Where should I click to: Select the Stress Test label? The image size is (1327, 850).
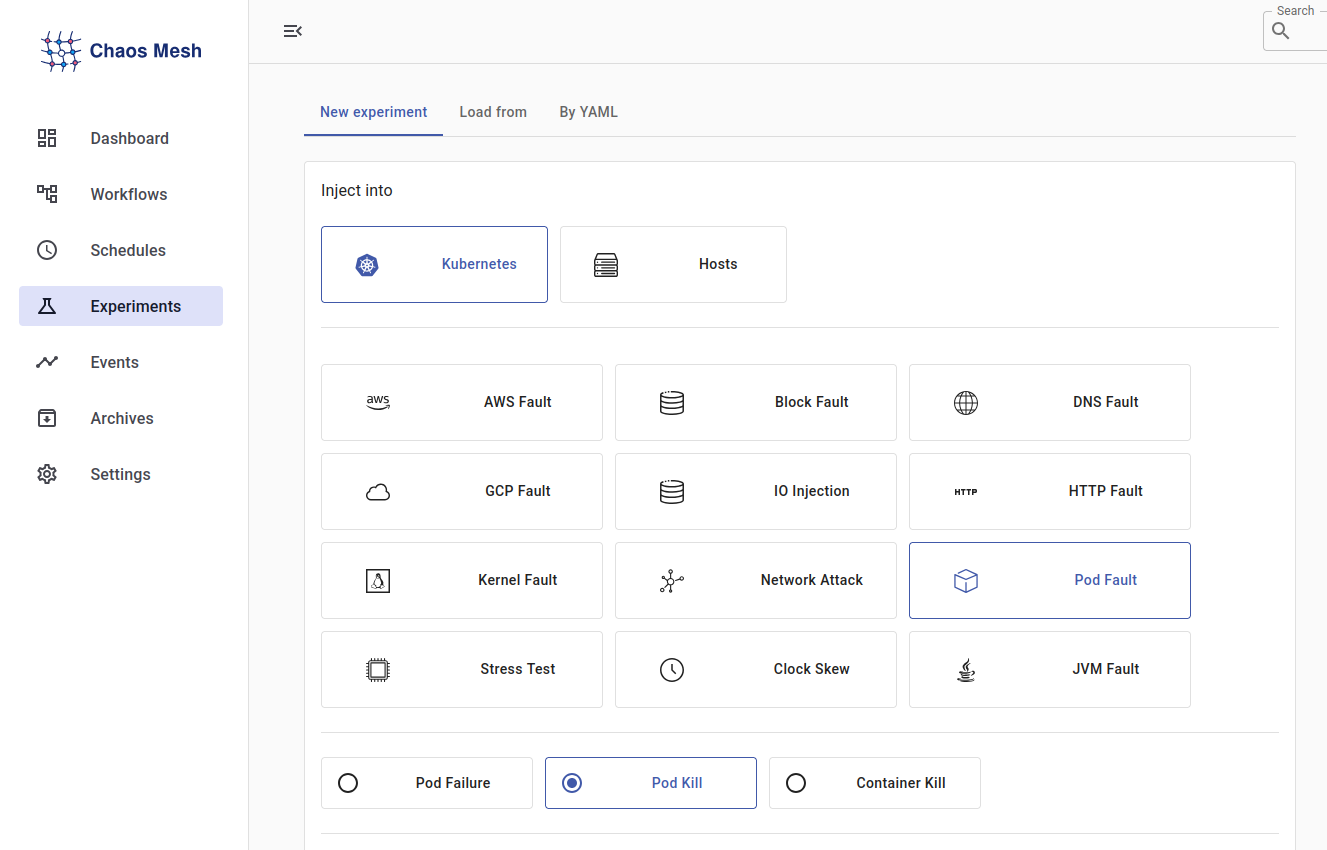click(x=518, y=669)
